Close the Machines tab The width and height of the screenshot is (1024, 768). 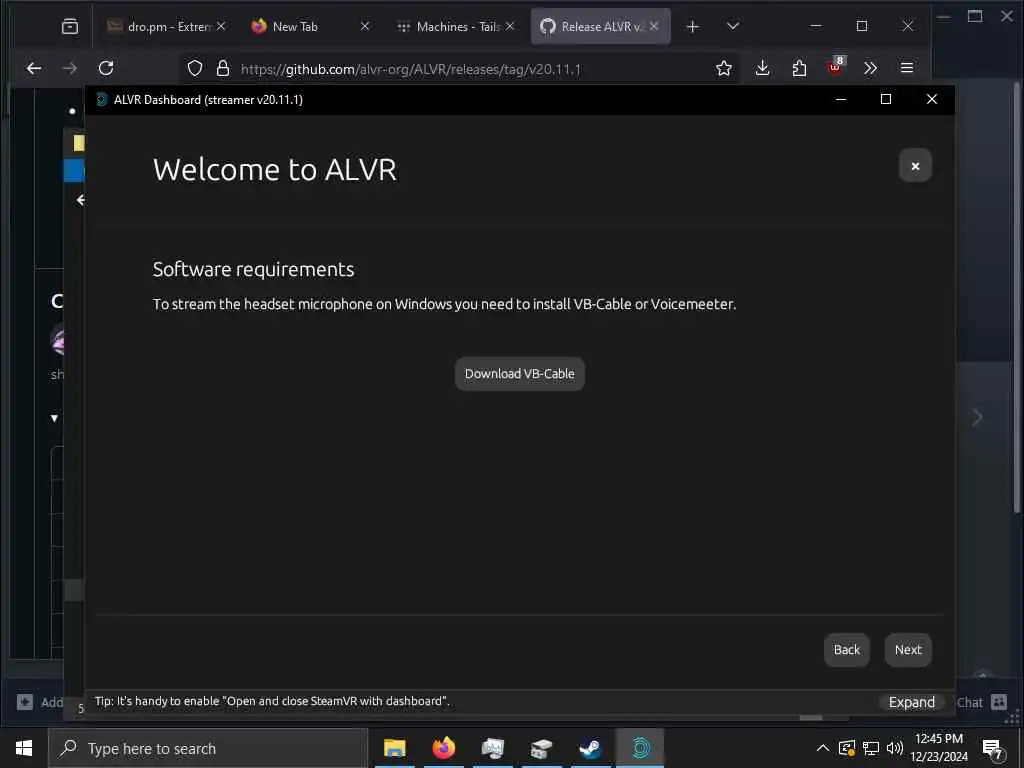point(509,26)
